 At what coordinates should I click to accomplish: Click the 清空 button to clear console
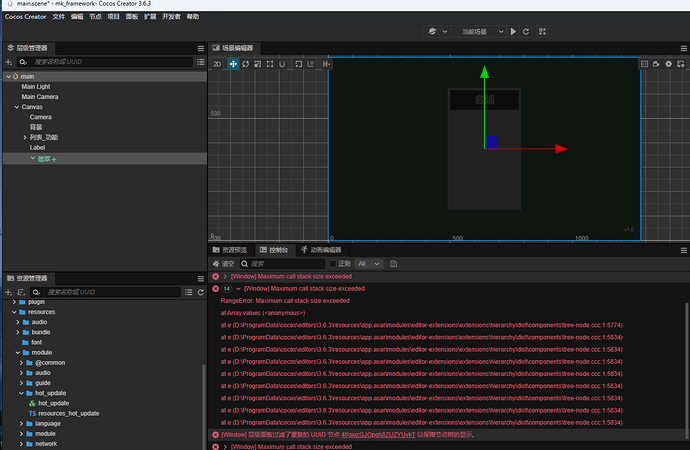pyautogui.click(x=222, y=263)
